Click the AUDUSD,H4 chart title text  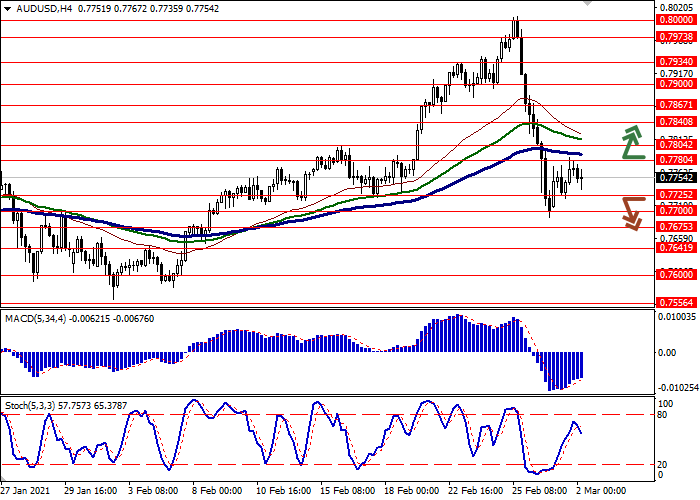click(x=44, y=8)
